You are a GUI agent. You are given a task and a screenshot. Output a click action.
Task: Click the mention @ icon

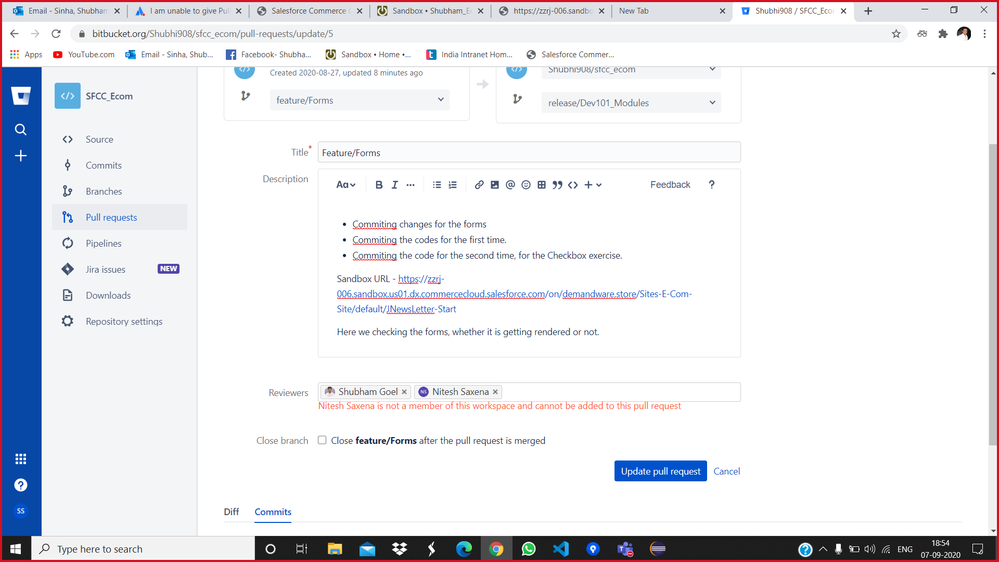(510, 185)
